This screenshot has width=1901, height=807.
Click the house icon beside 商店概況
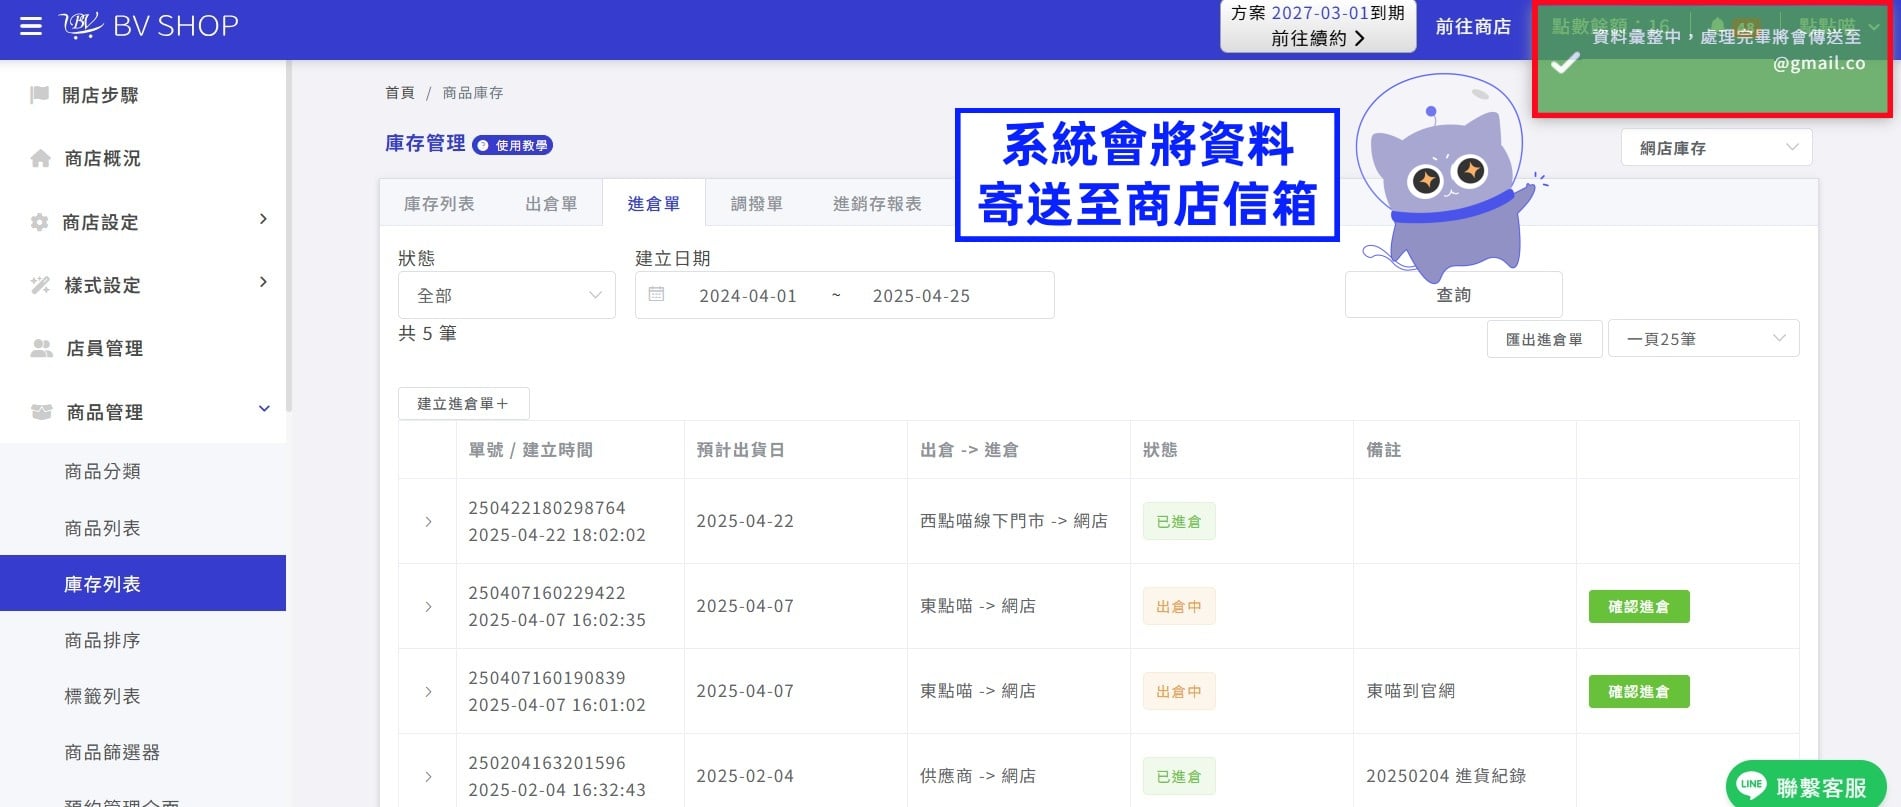point(41,158)
